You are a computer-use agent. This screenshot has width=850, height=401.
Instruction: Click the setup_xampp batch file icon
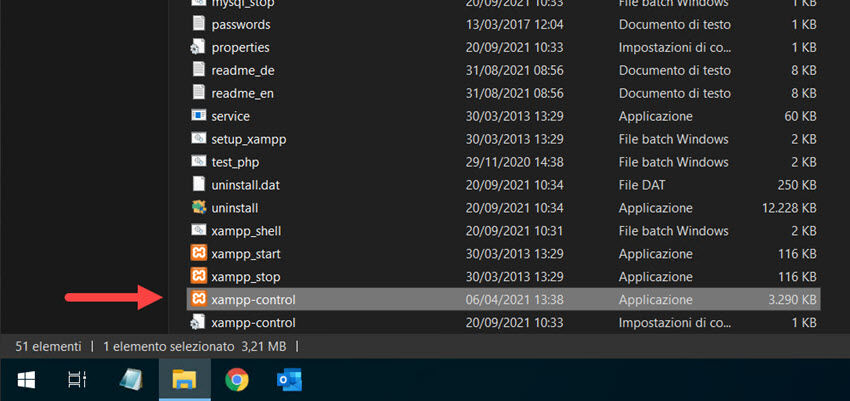[198, 139]
